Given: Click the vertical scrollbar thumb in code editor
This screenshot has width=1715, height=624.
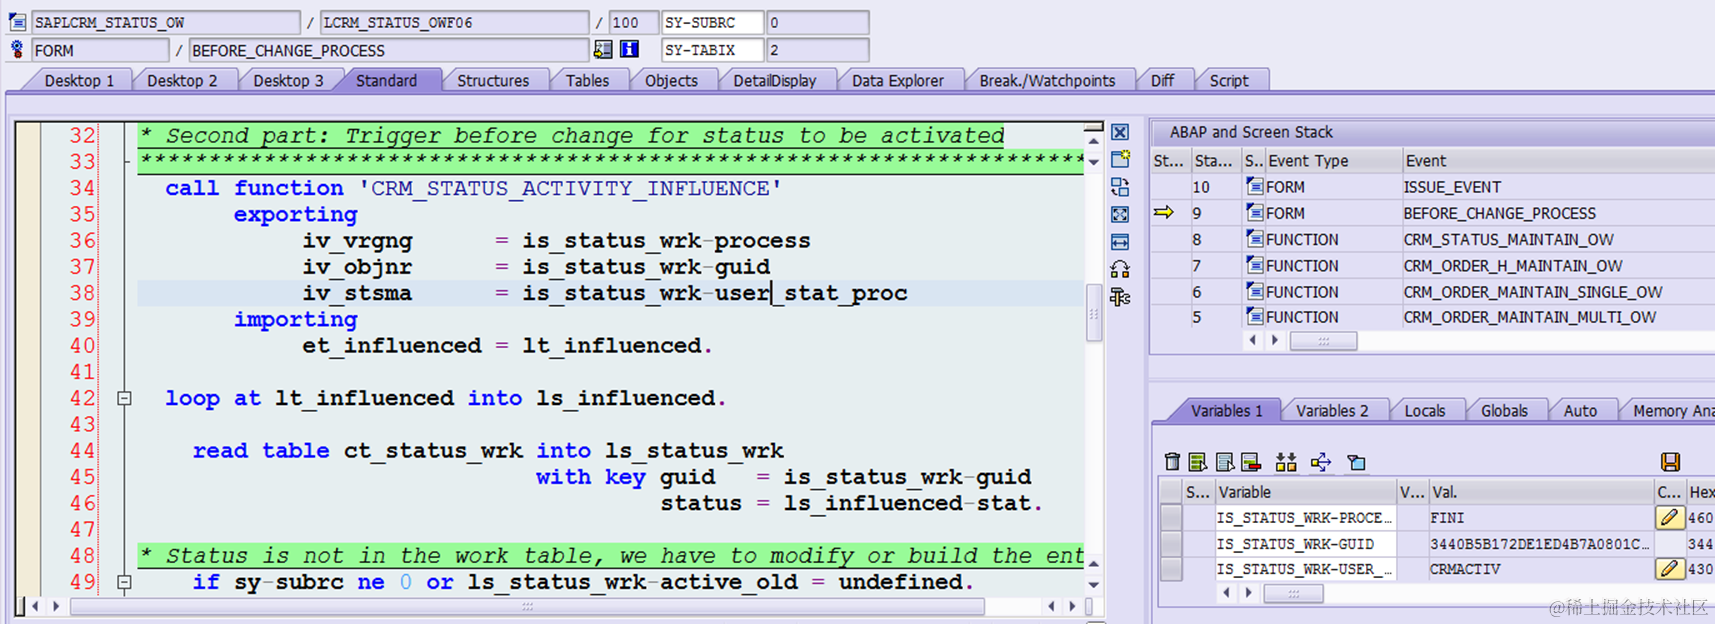Looking at the screenshot, I should coord(1093,312).
